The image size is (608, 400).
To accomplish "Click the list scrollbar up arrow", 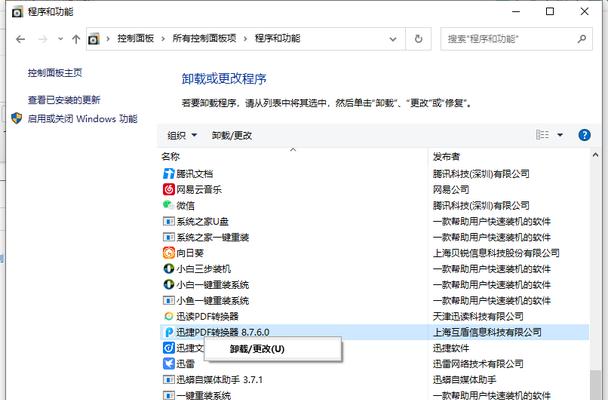I will tap(596, 155).
